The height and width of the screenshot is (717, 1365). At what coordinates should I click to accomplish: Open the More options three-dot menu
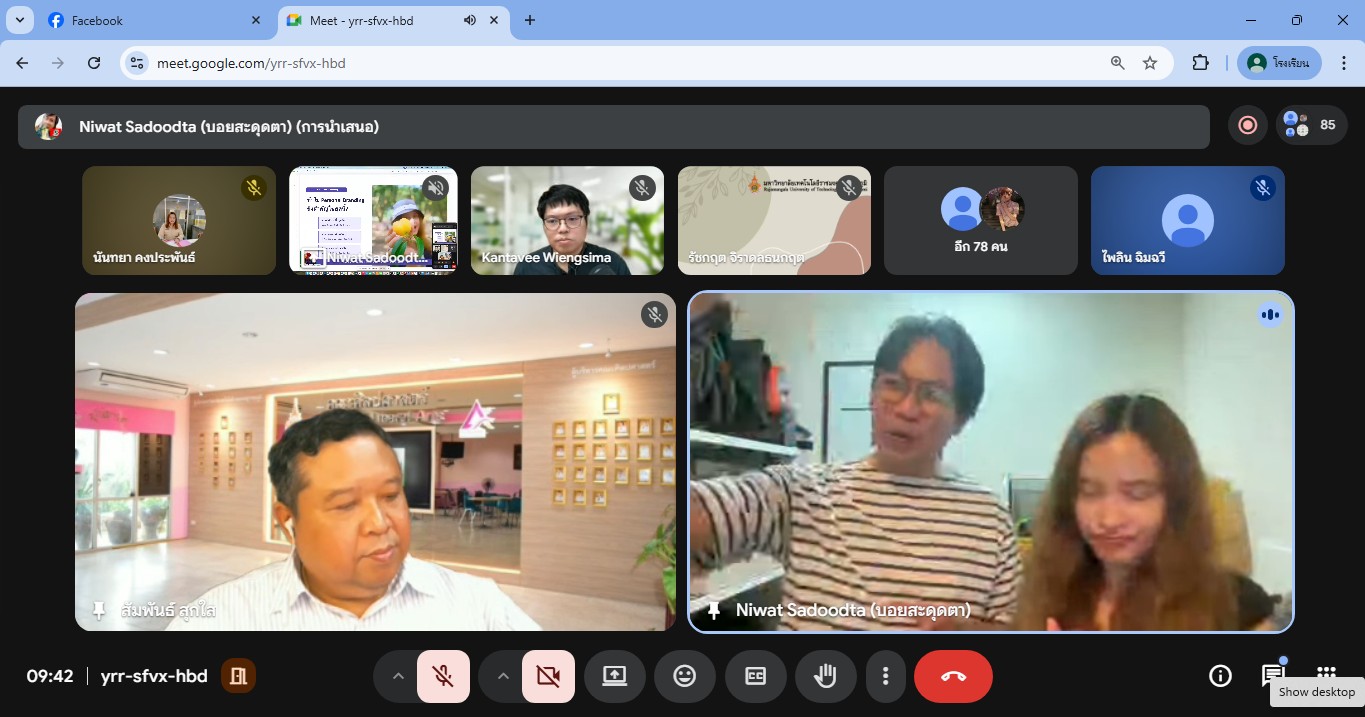(x=885, y=677)
